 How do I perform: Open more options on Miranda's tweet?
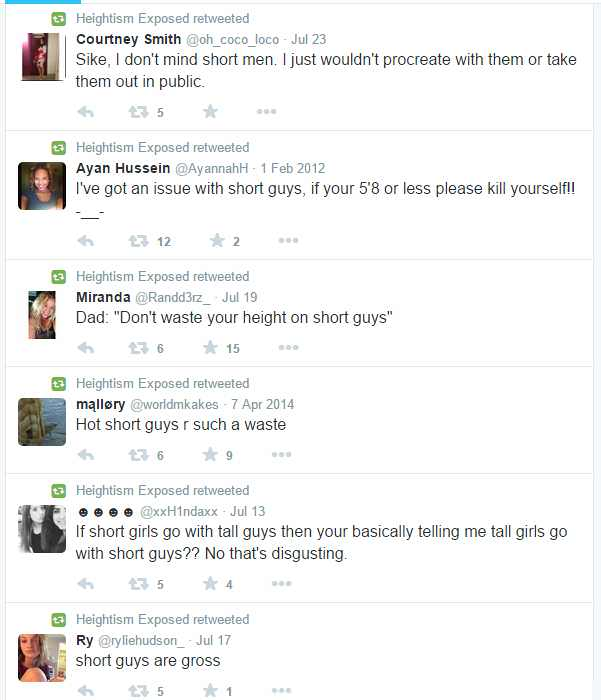point(288,347)
